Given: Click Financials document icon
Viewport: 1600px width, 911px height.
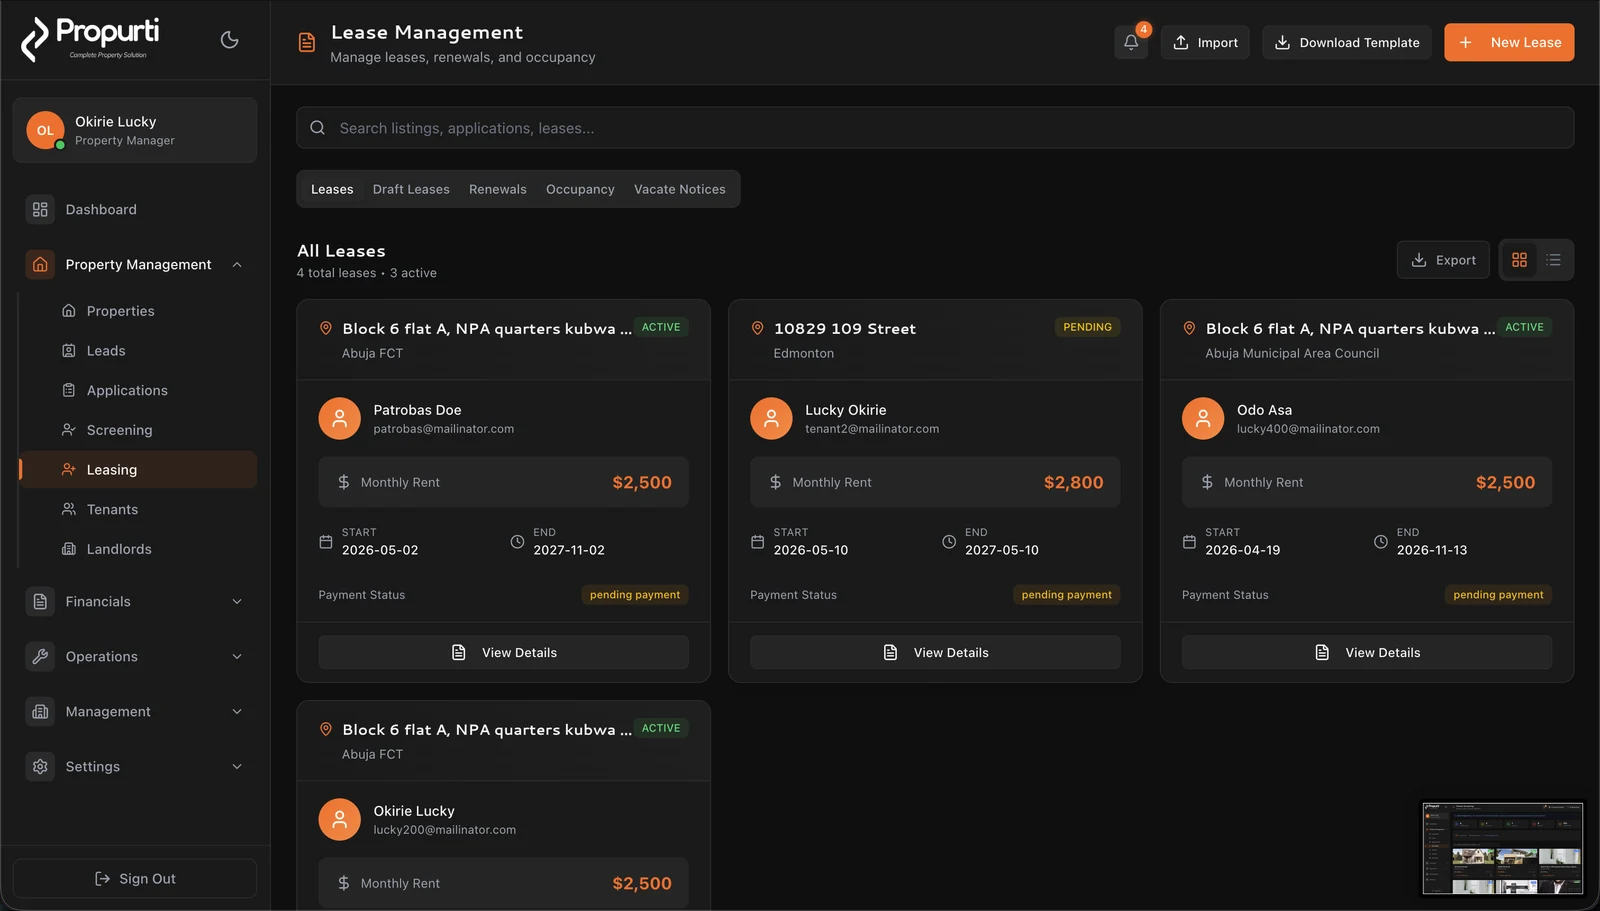Looking at the screenshot, I should coord(40,601).
